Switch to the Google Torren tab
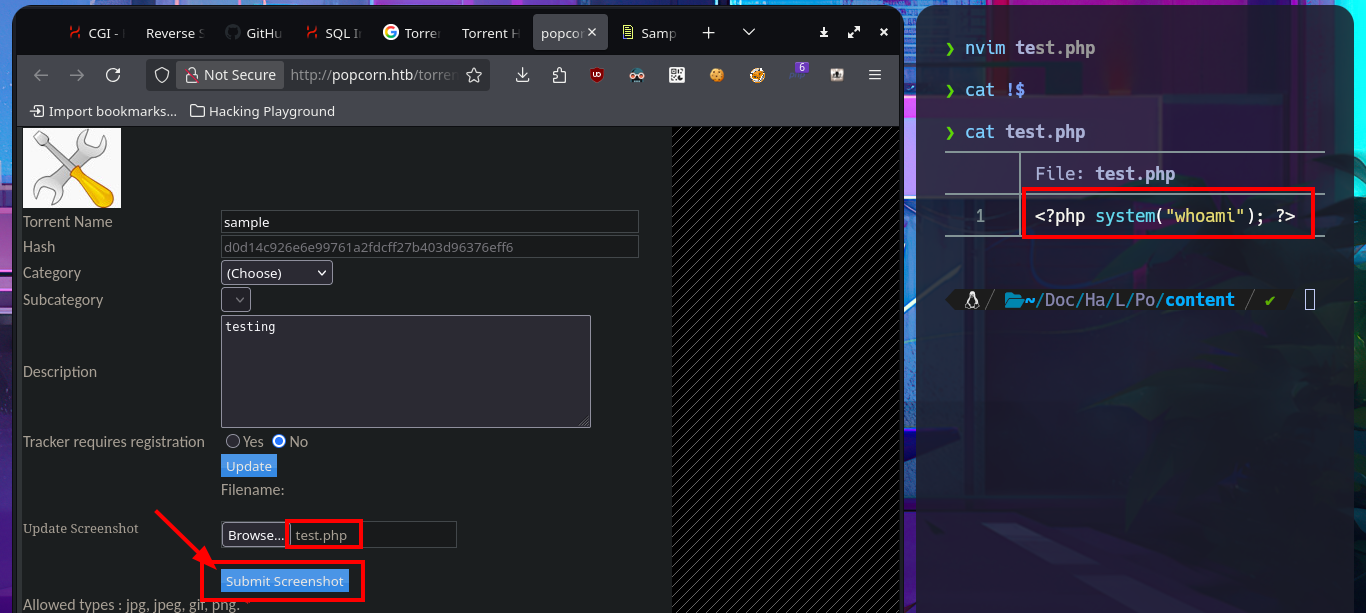The height and width of the screenshot is (613, 1366). [412, 33]
